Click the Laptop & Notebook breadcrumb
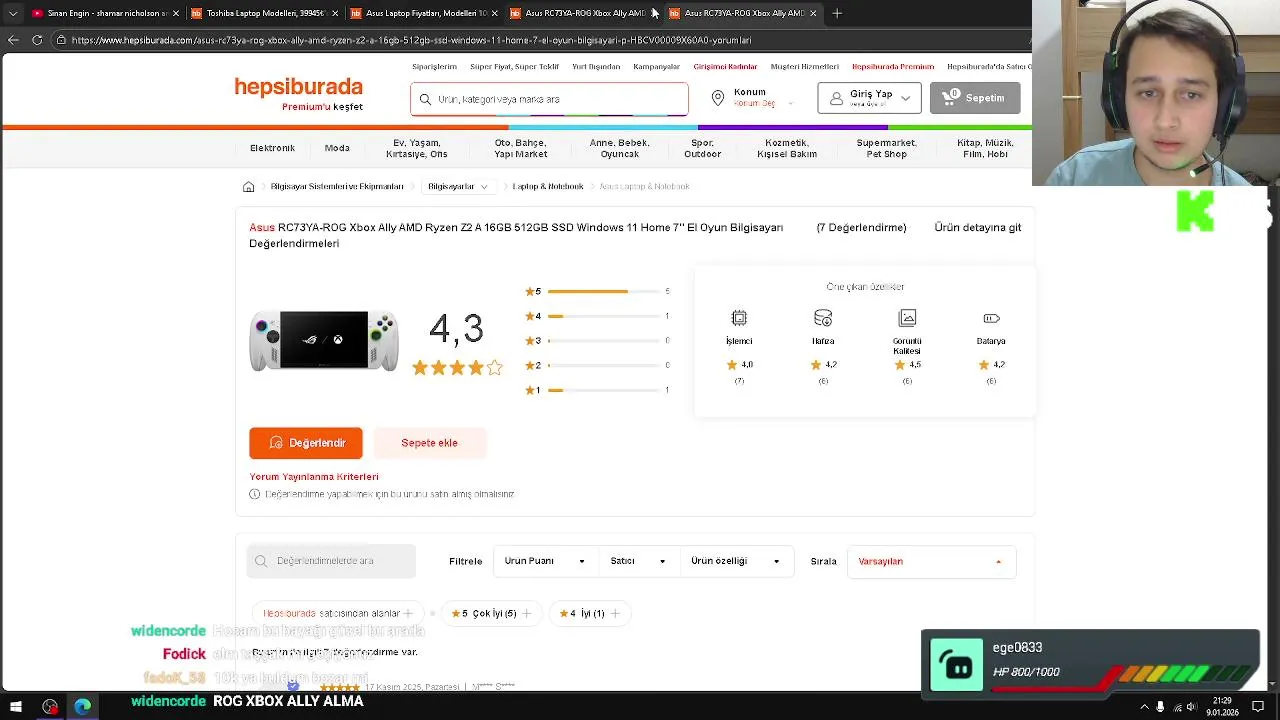1280x720 pixels. (548, 187)
